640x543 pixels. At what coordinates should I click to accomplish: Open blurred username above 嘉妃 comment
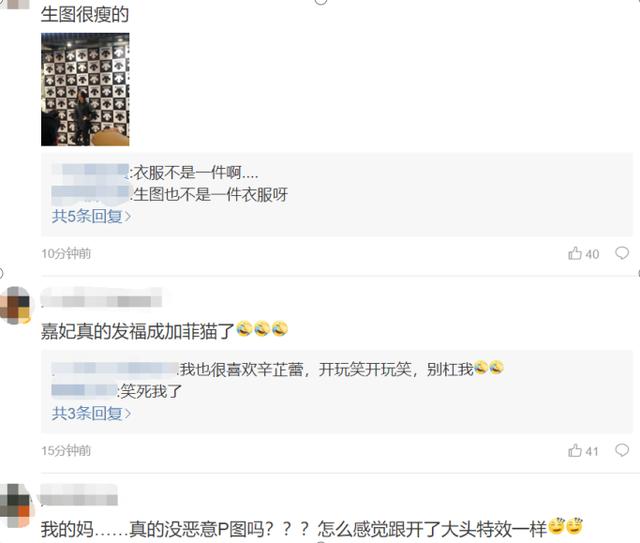[x=102, y=297]
